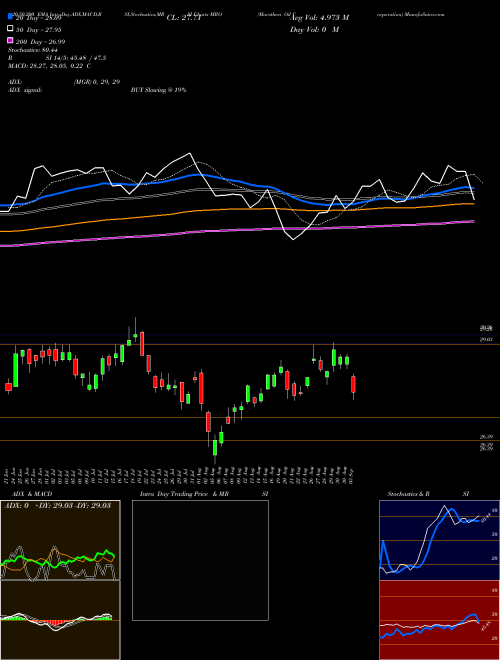The width and height of the screenshot is (500, 660).
Task: Open the ADX line chart panel
Action: click(x=60, y=540)
